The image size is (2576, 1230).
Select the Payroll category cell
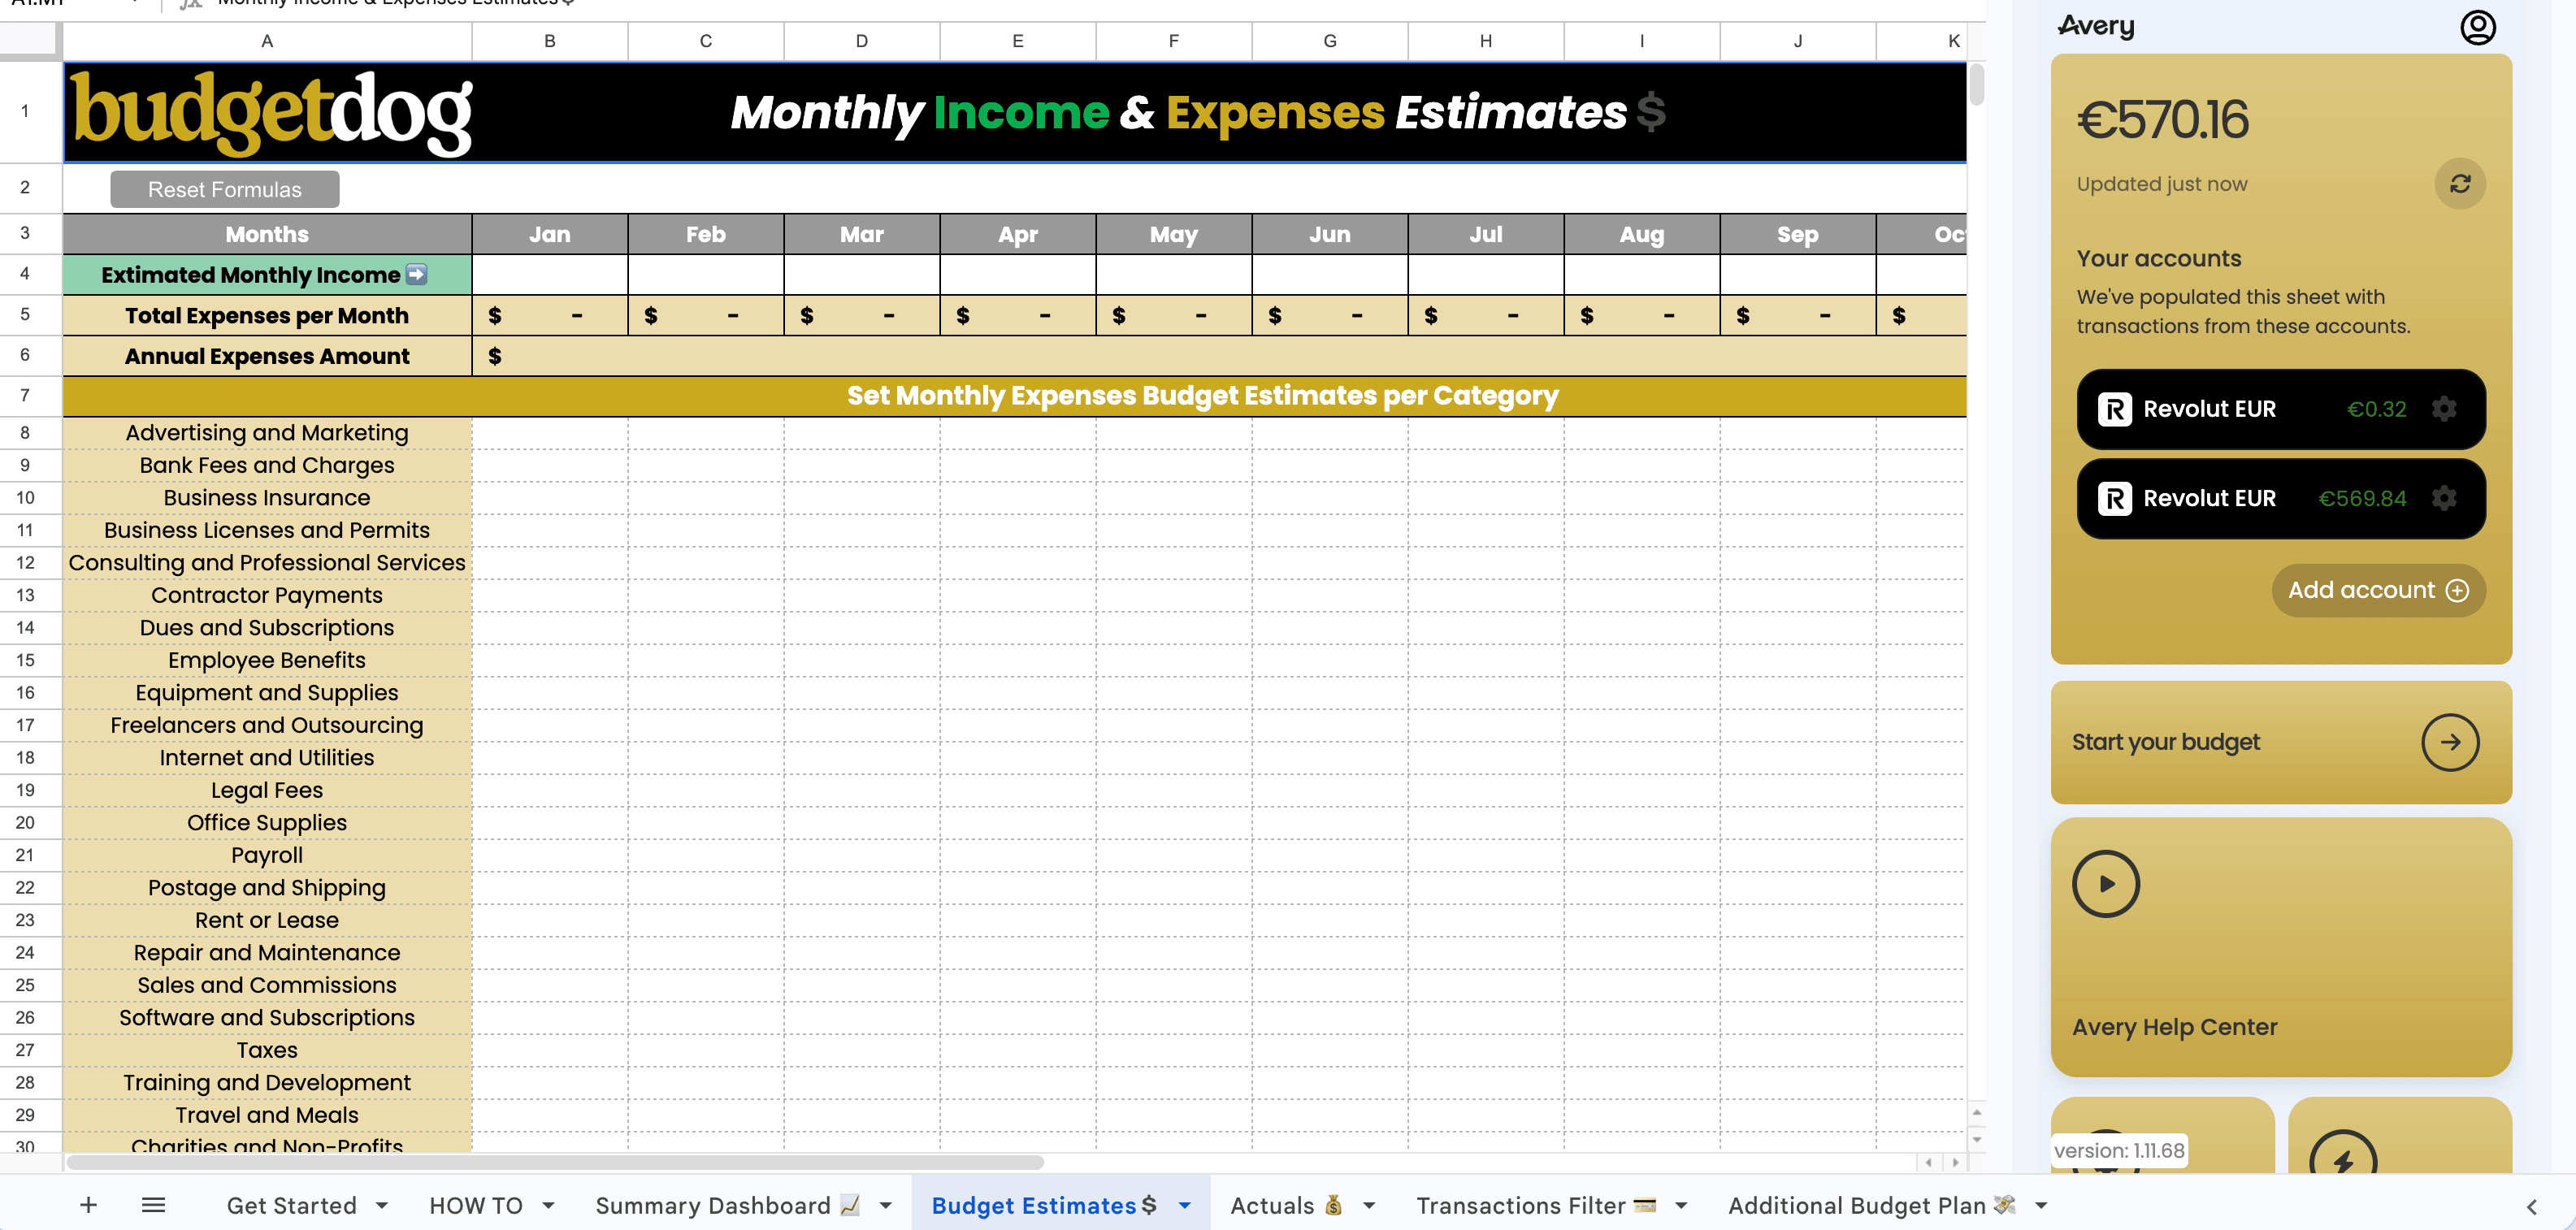tap(267, 855)
